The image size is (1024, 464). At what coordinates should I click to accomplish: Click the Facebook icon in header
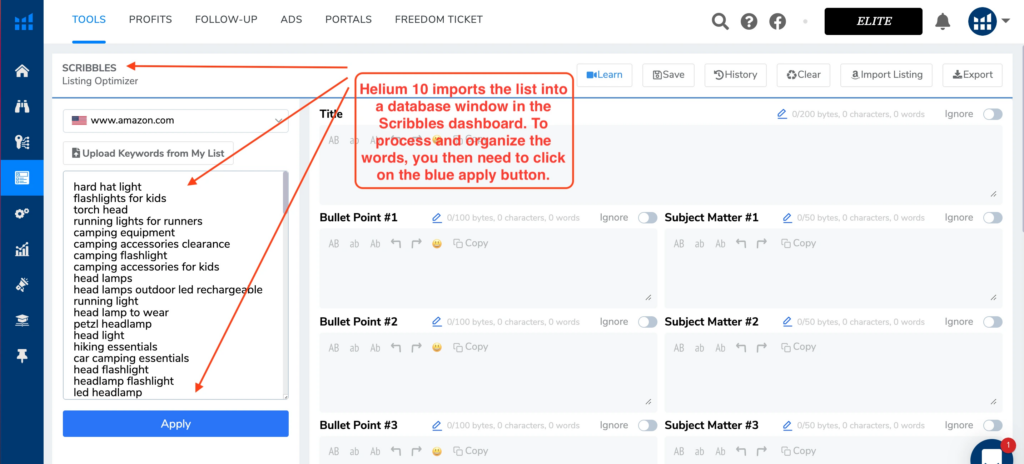[777, 22]
